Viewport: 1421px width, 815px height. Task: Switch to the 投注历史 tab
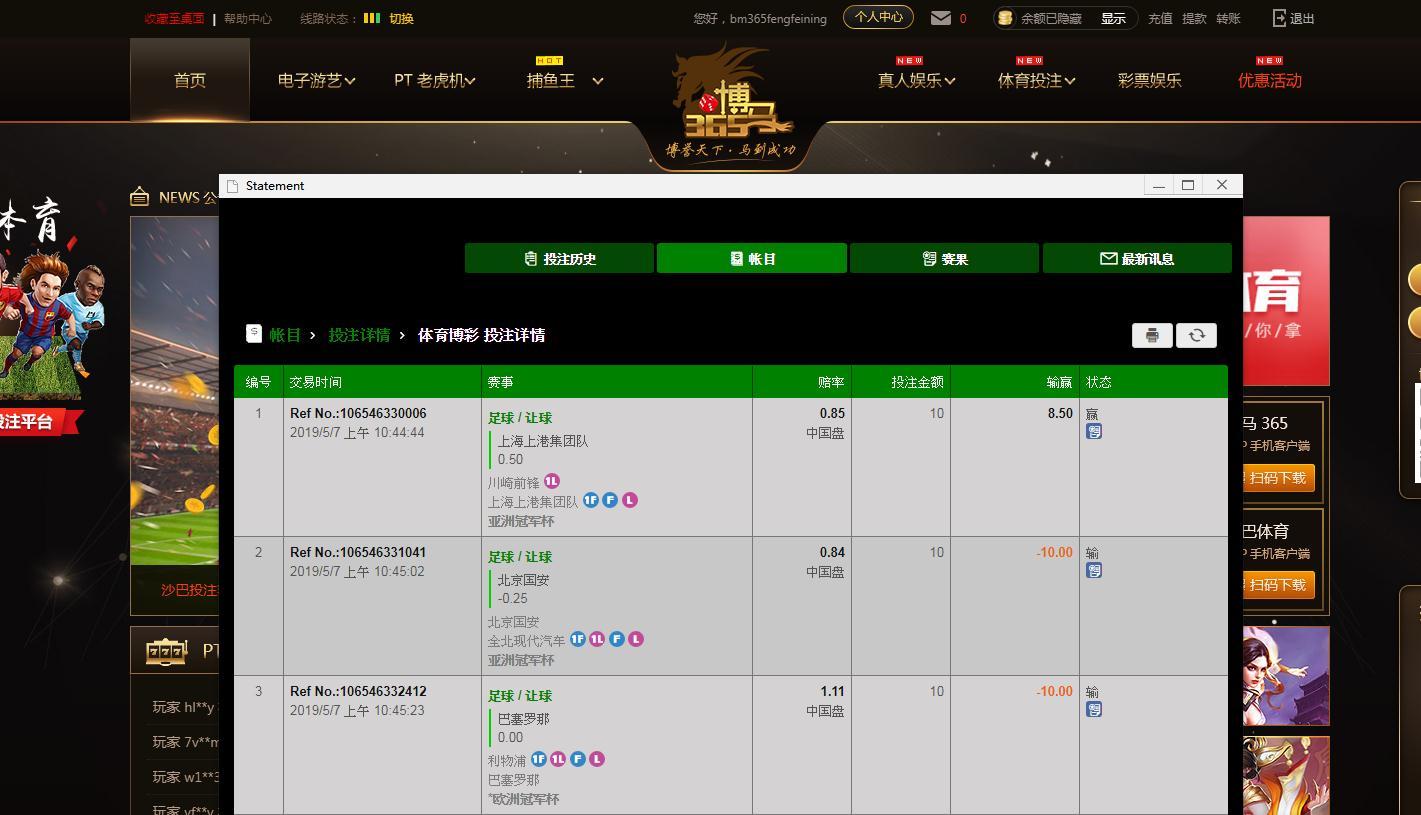[x=559, y=258]
